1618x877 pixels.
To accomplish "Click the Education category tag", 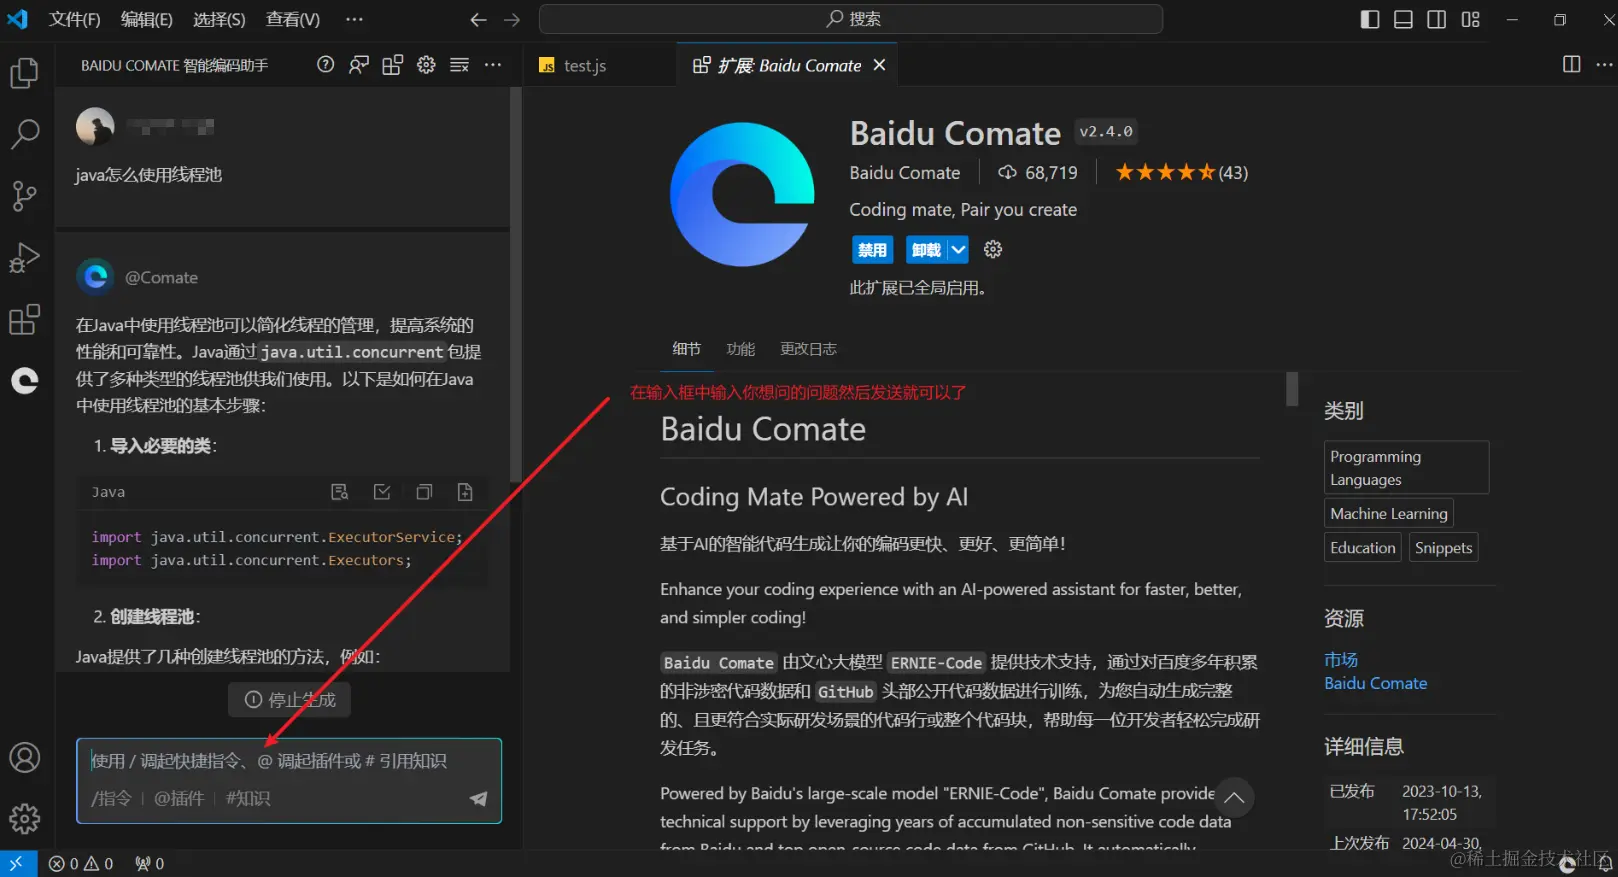I will click(x=1363, y=548).
